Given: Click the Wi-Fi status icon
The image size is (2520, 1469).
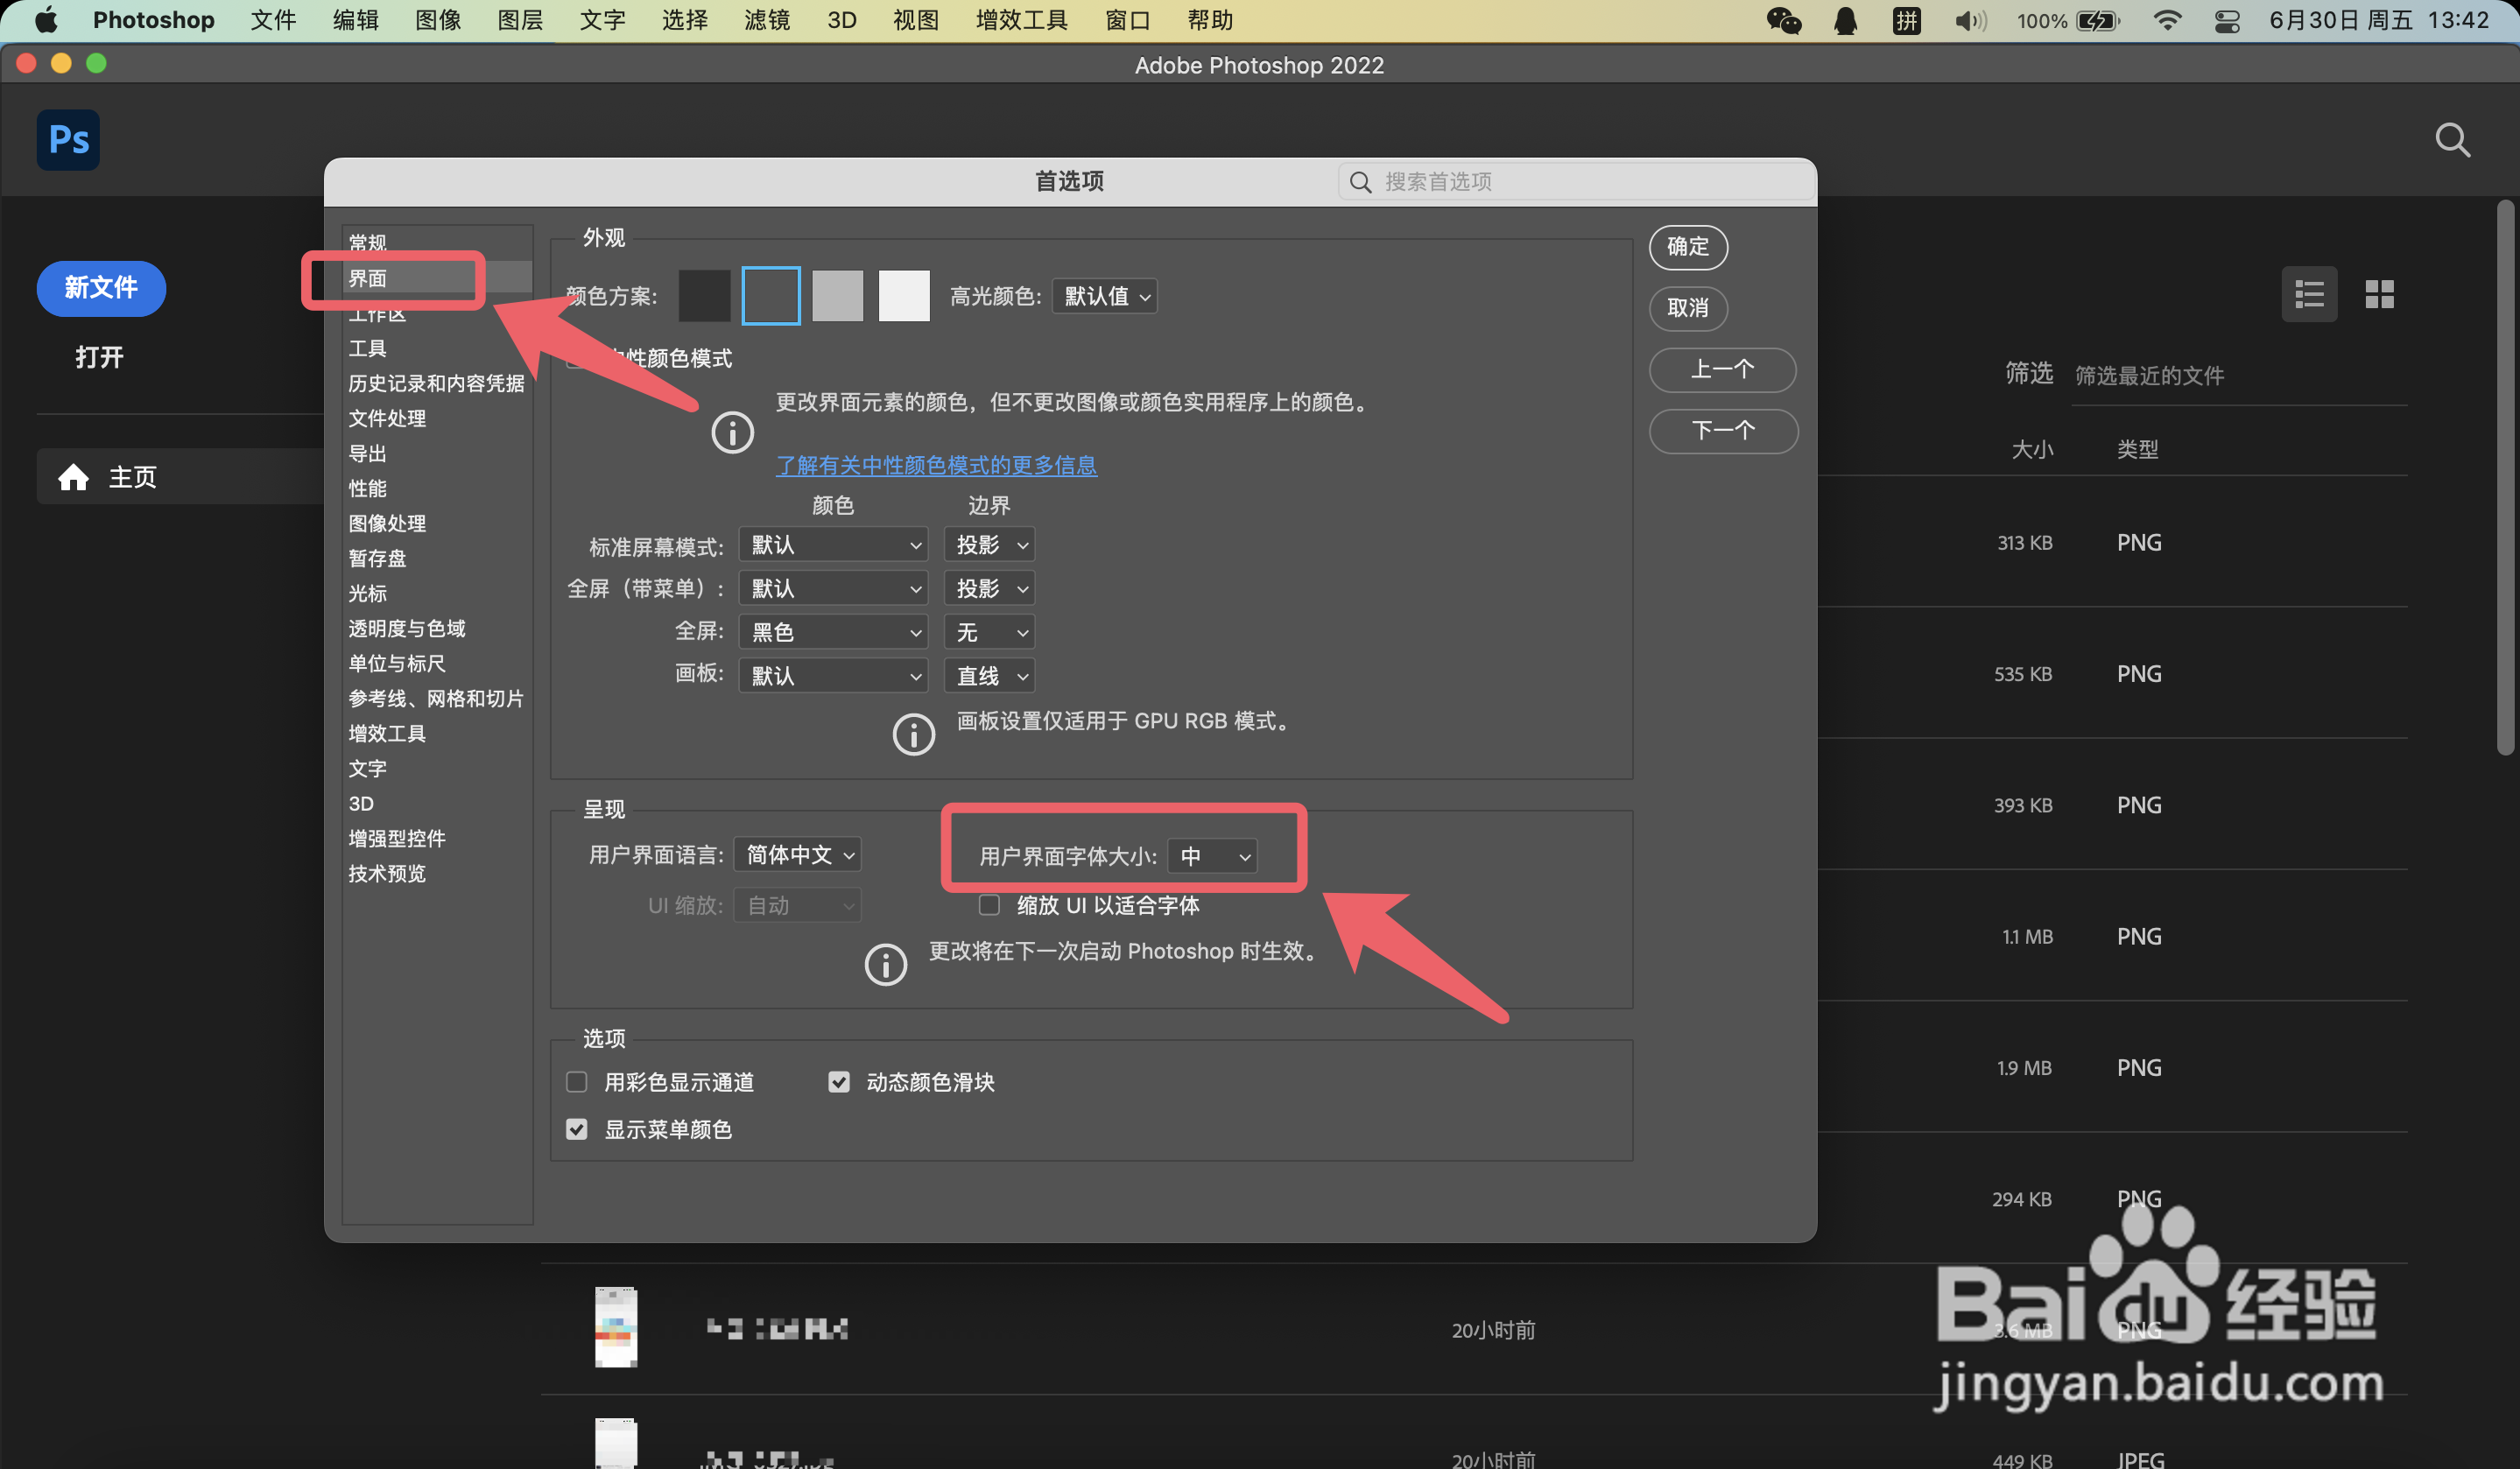Looking at the screenshot, I should click(2166, 20).
